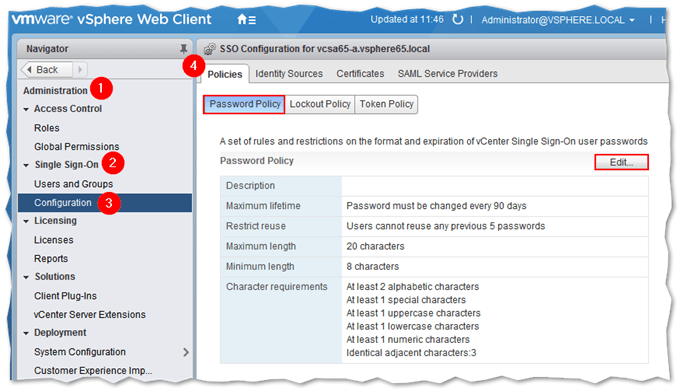
Task: Click the Maximum lifetime row label
Action: (x=263, y=206)
